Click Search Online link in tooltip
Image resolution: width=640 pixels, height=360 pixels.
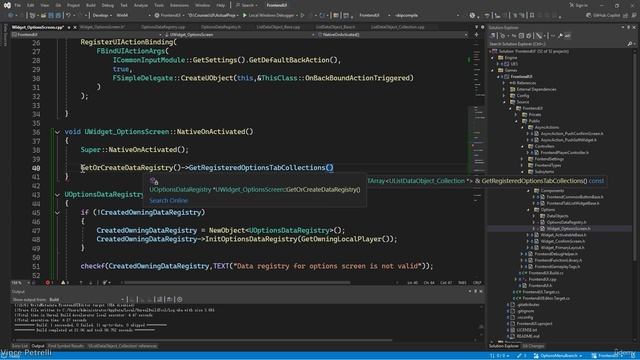(169, 200)
